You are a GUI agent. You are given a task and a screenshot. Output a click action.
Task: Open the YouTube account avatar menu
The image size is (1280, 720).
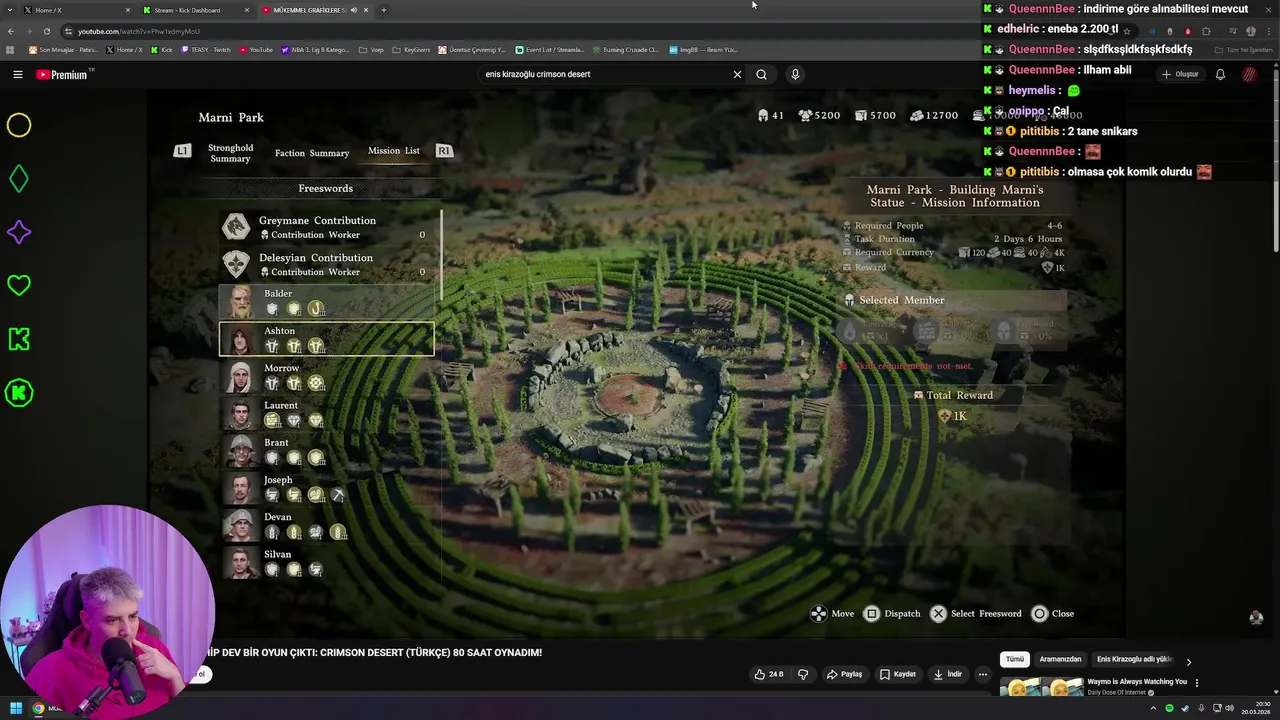1250,74
